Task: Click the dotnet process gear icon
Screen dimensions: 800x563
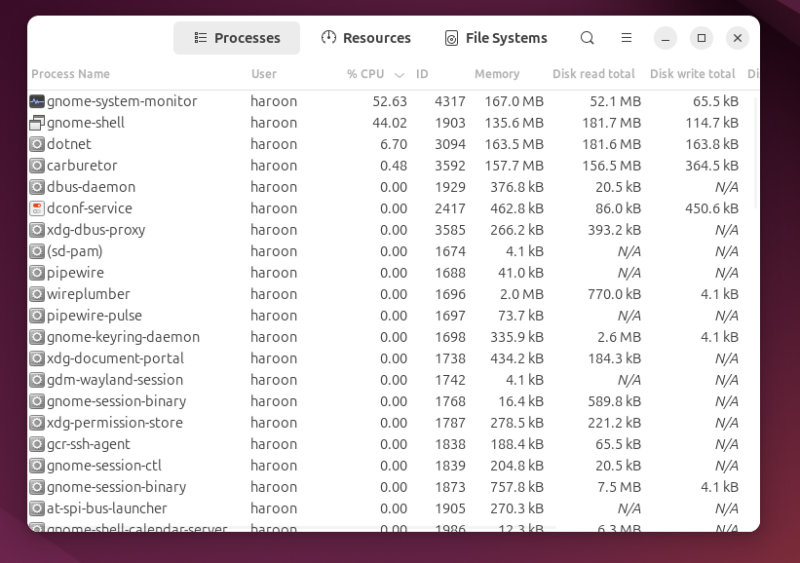Action: pos(37,144)
